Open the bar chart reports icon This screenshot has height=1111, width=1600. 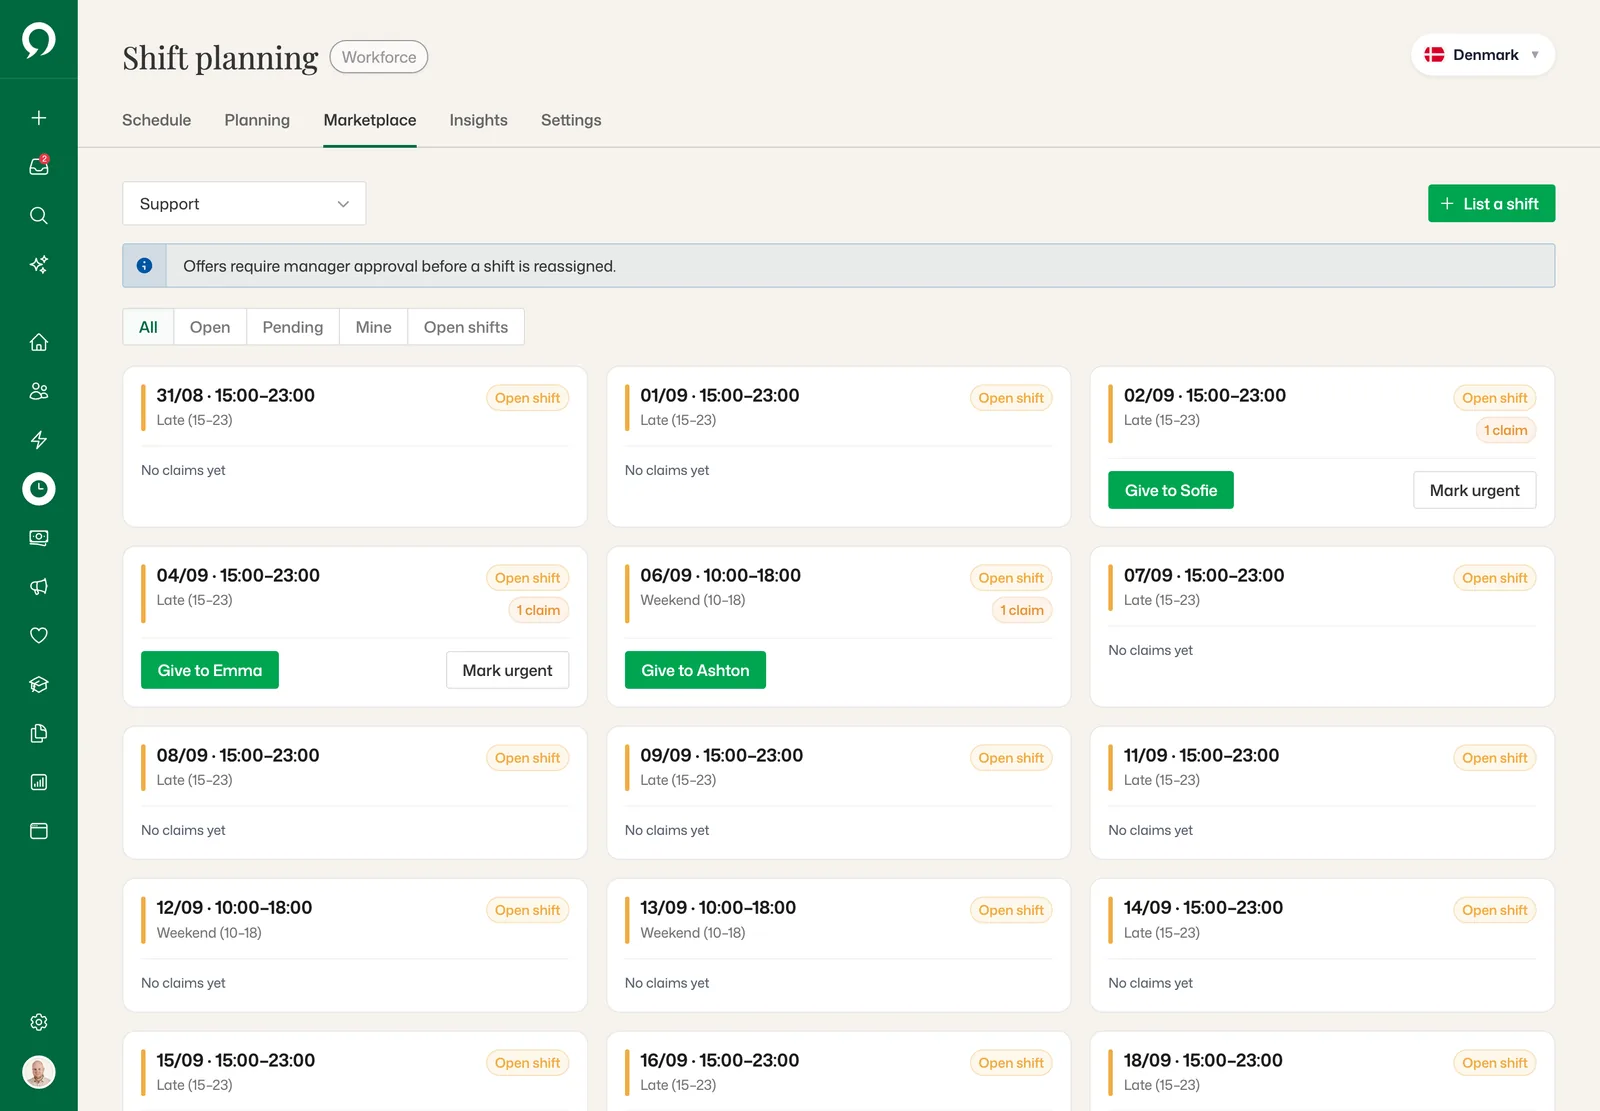(39, 782)
